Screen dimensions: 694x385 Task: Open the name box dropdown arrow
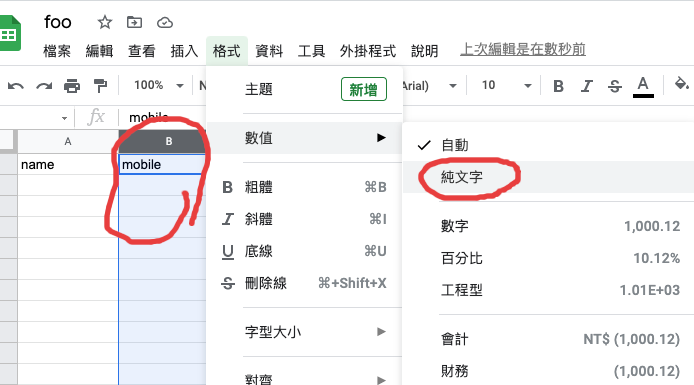65,118
